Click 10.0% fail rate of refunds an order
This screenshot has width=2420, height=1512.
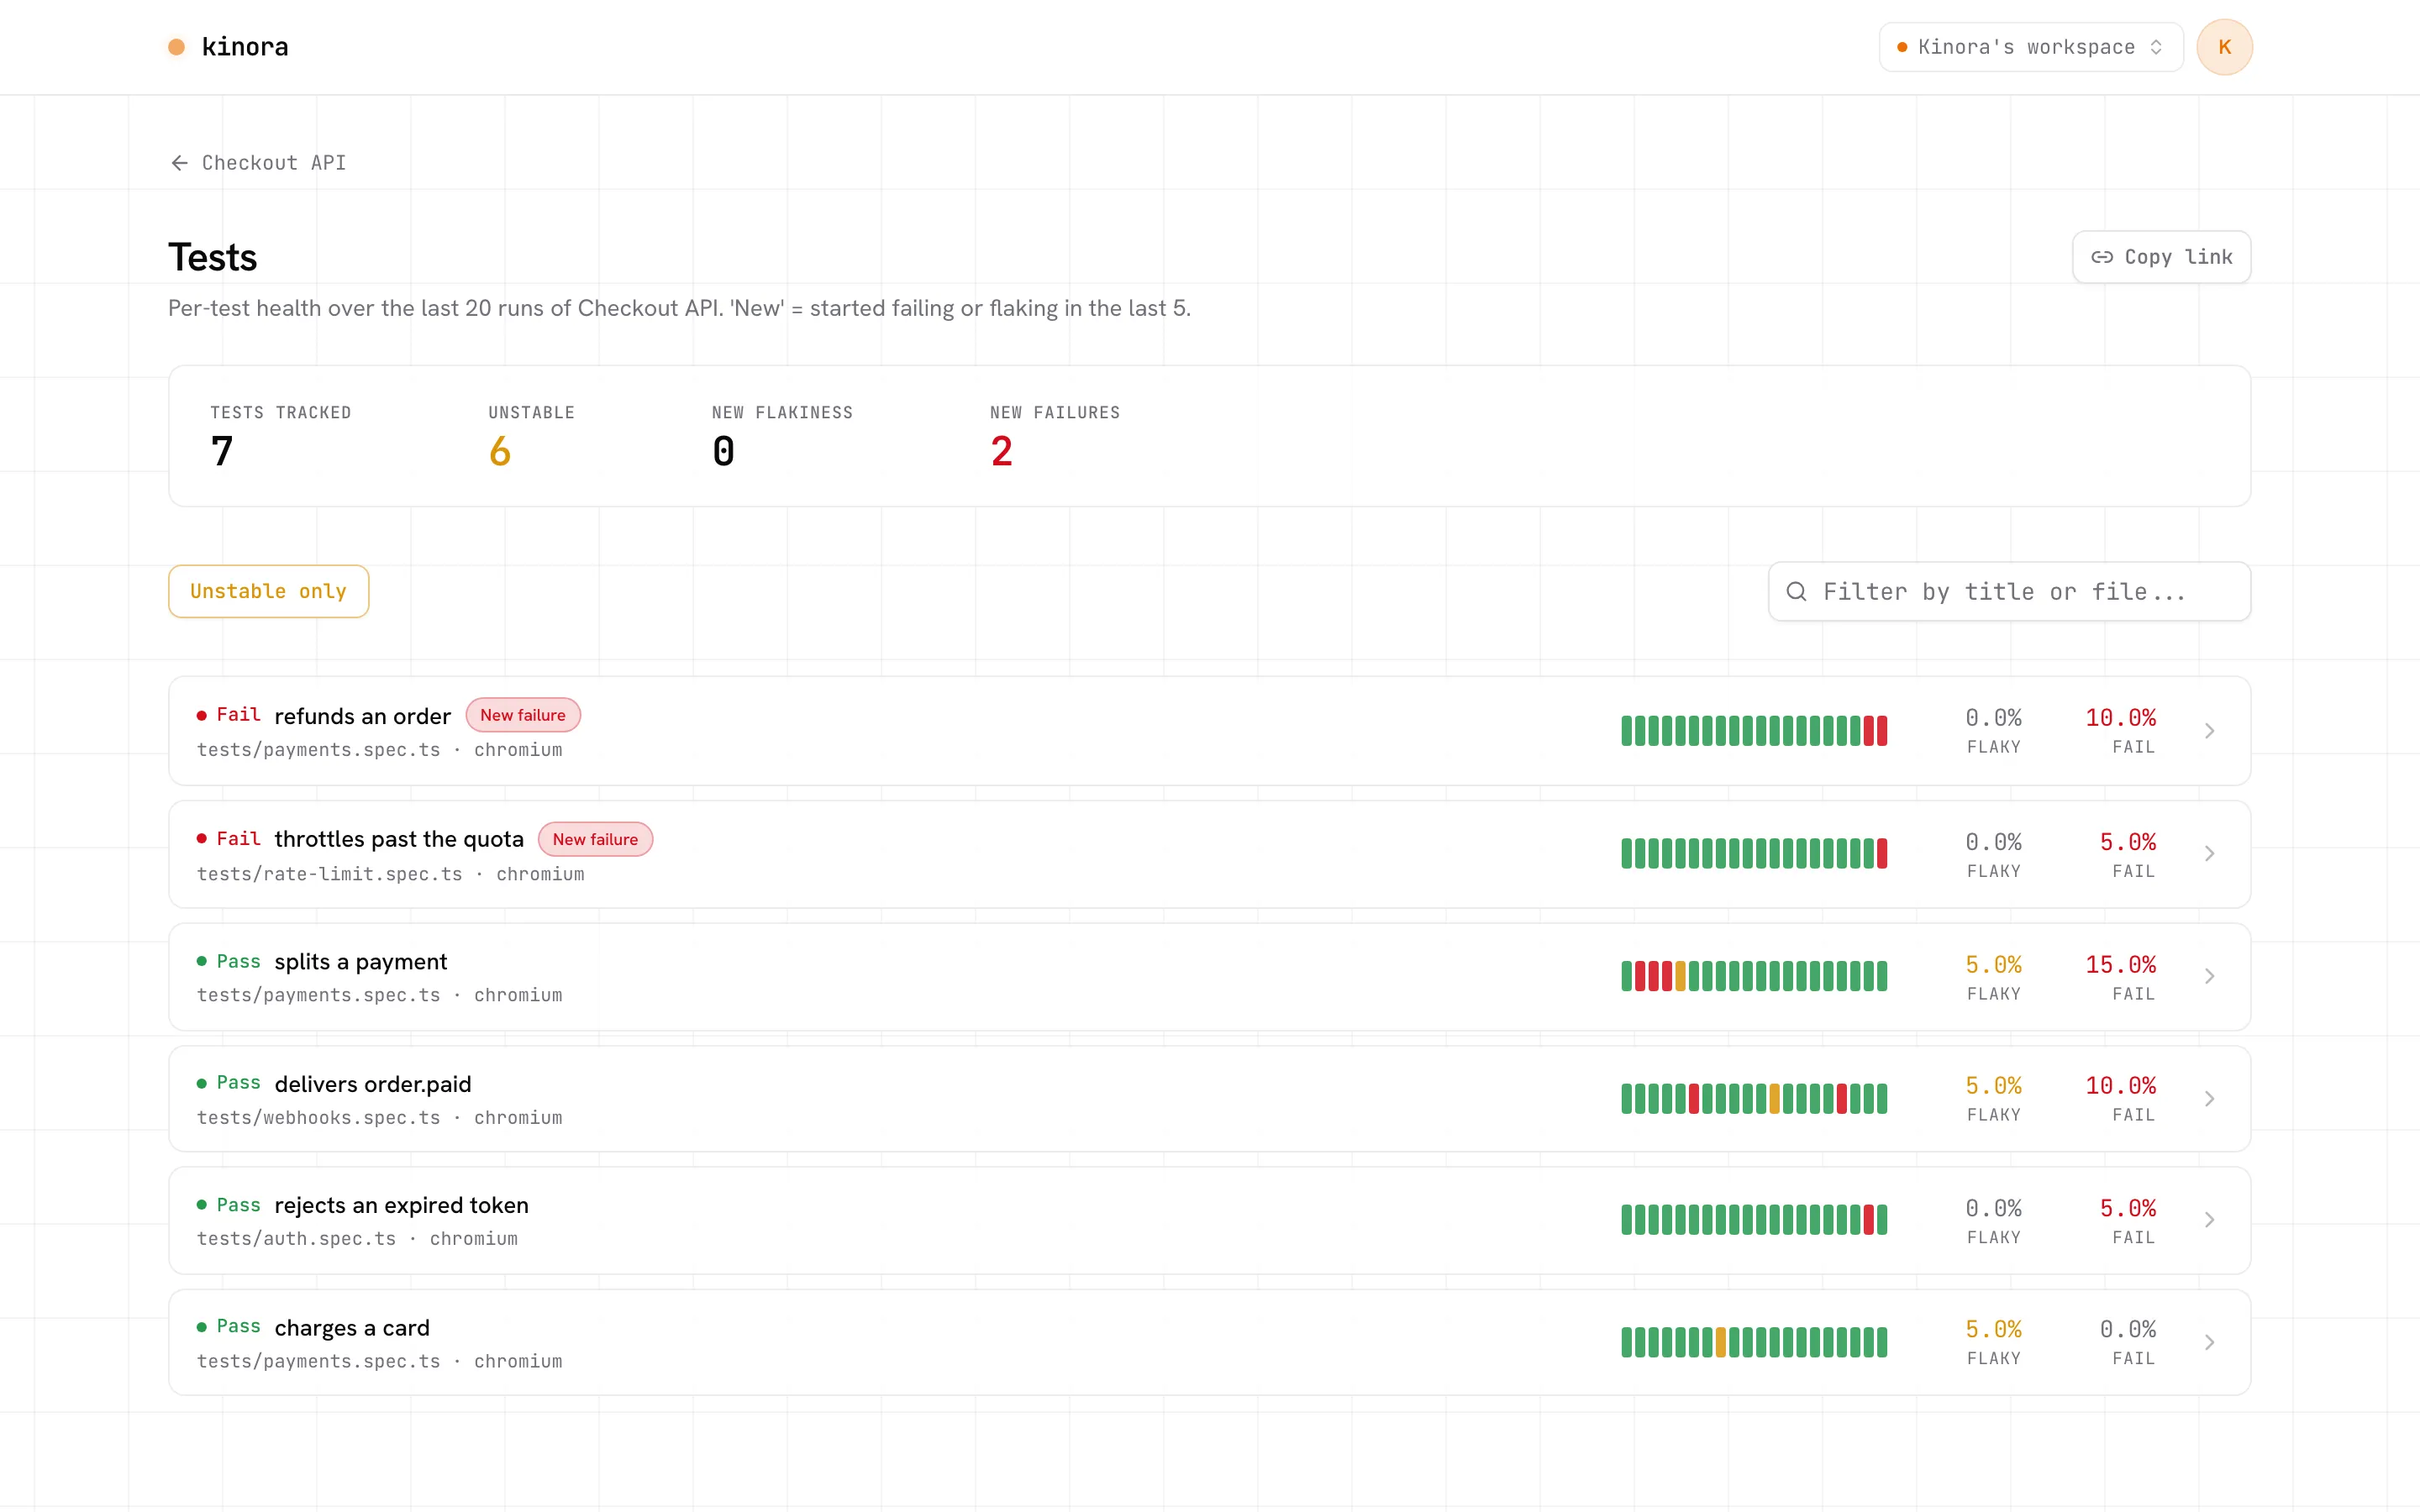coord(2120,718)
